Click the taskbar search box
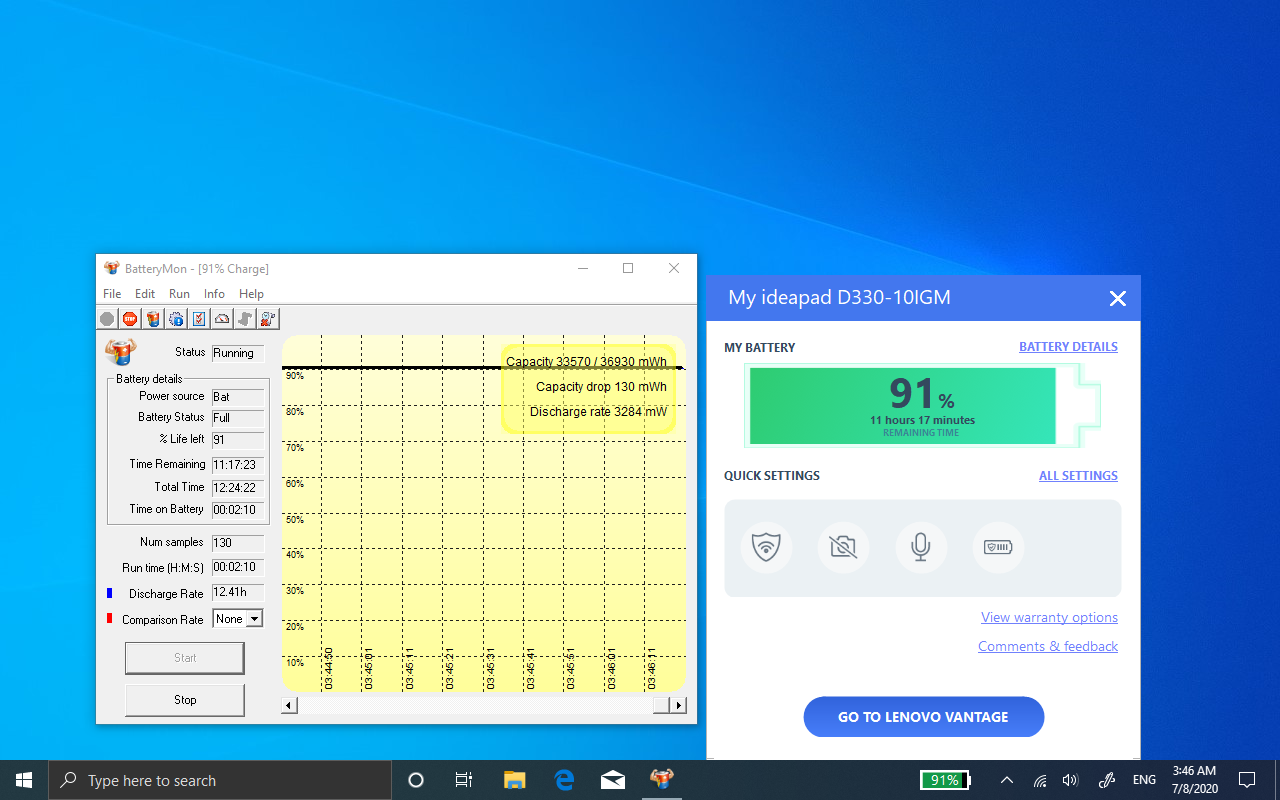The width and height of the screenshot is (1280, 800). click(220, 780)
